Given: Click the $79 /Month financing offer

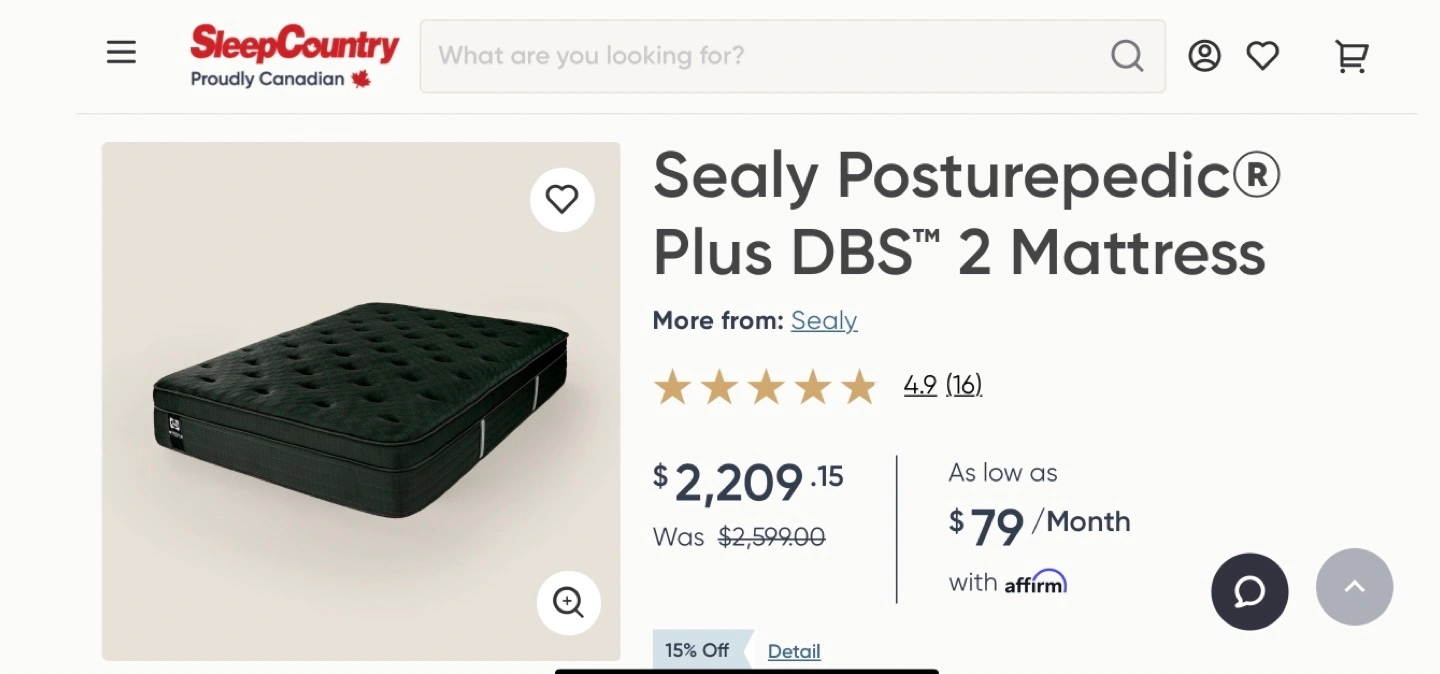Looking at the screenshot, I should (x=1039, y=525).
